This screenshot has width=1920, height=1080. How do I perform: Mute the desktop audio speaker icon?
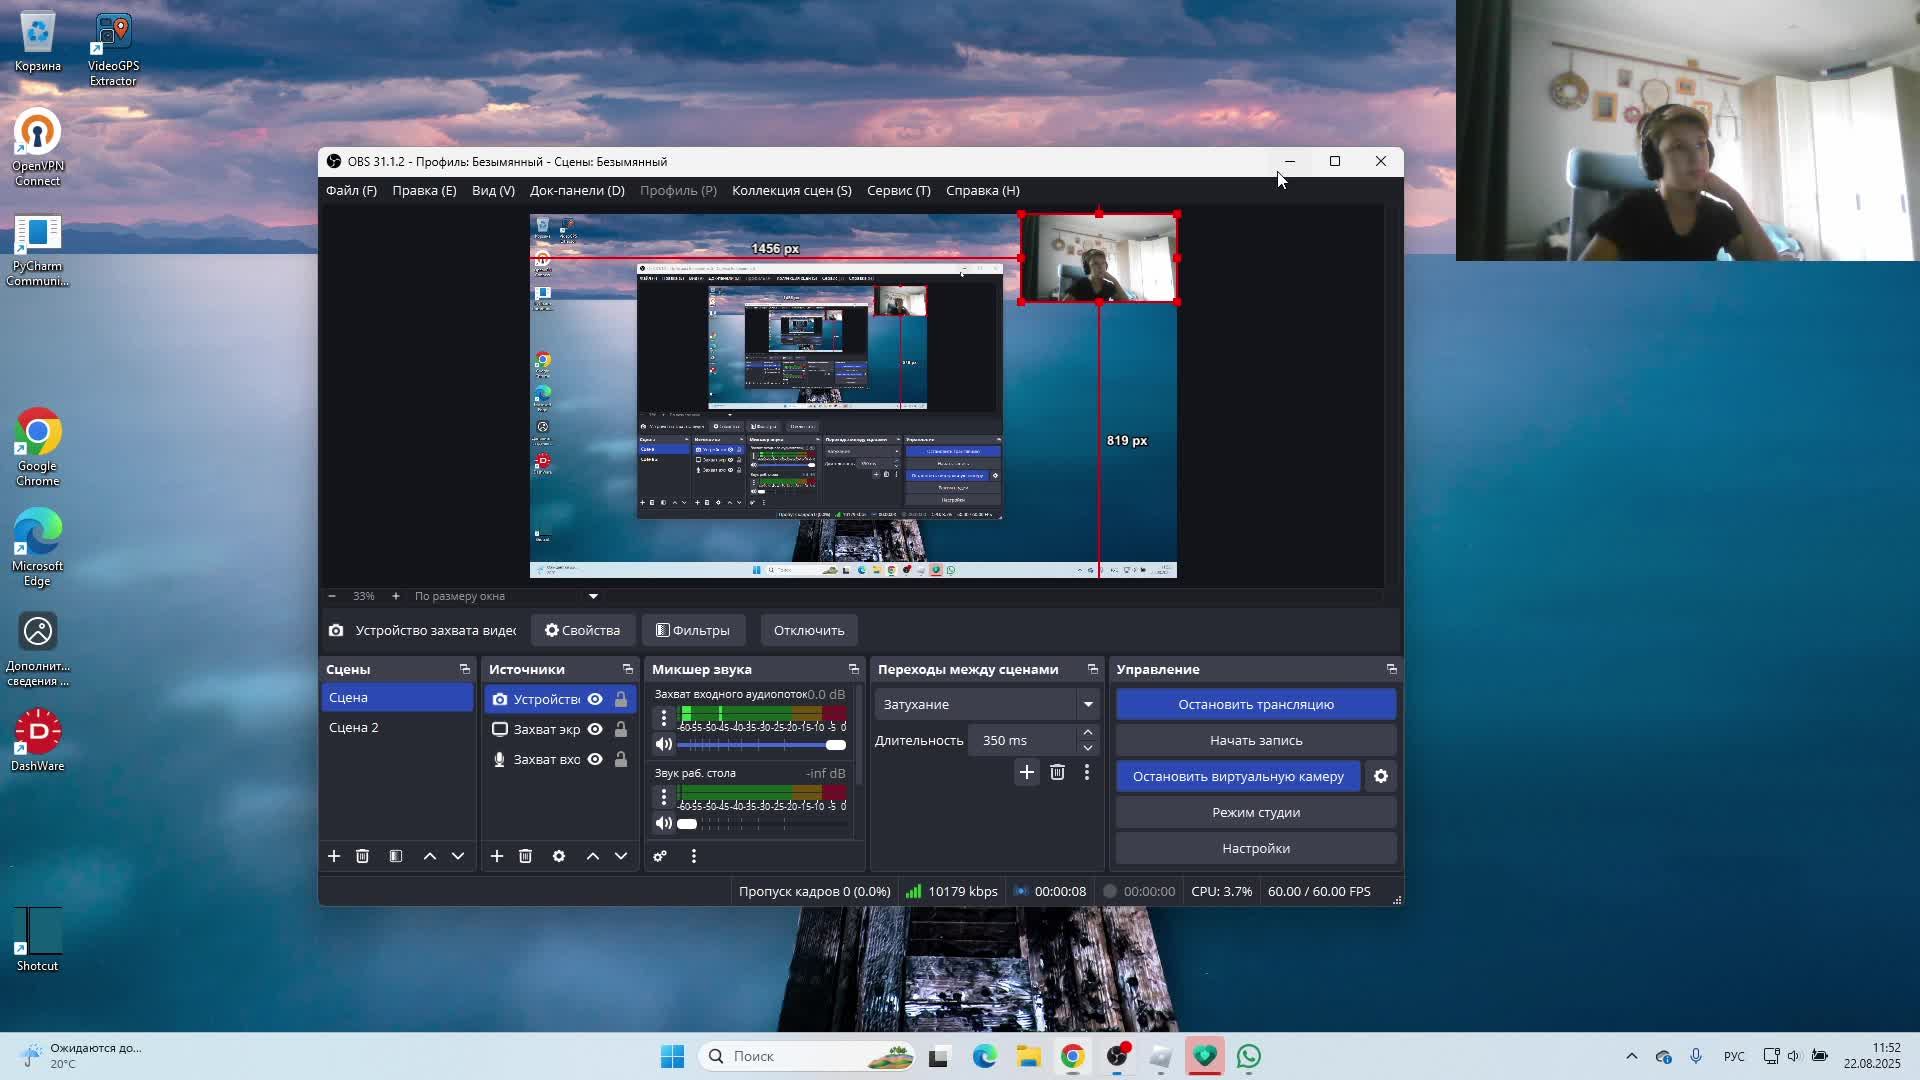(x=663, y=824)
